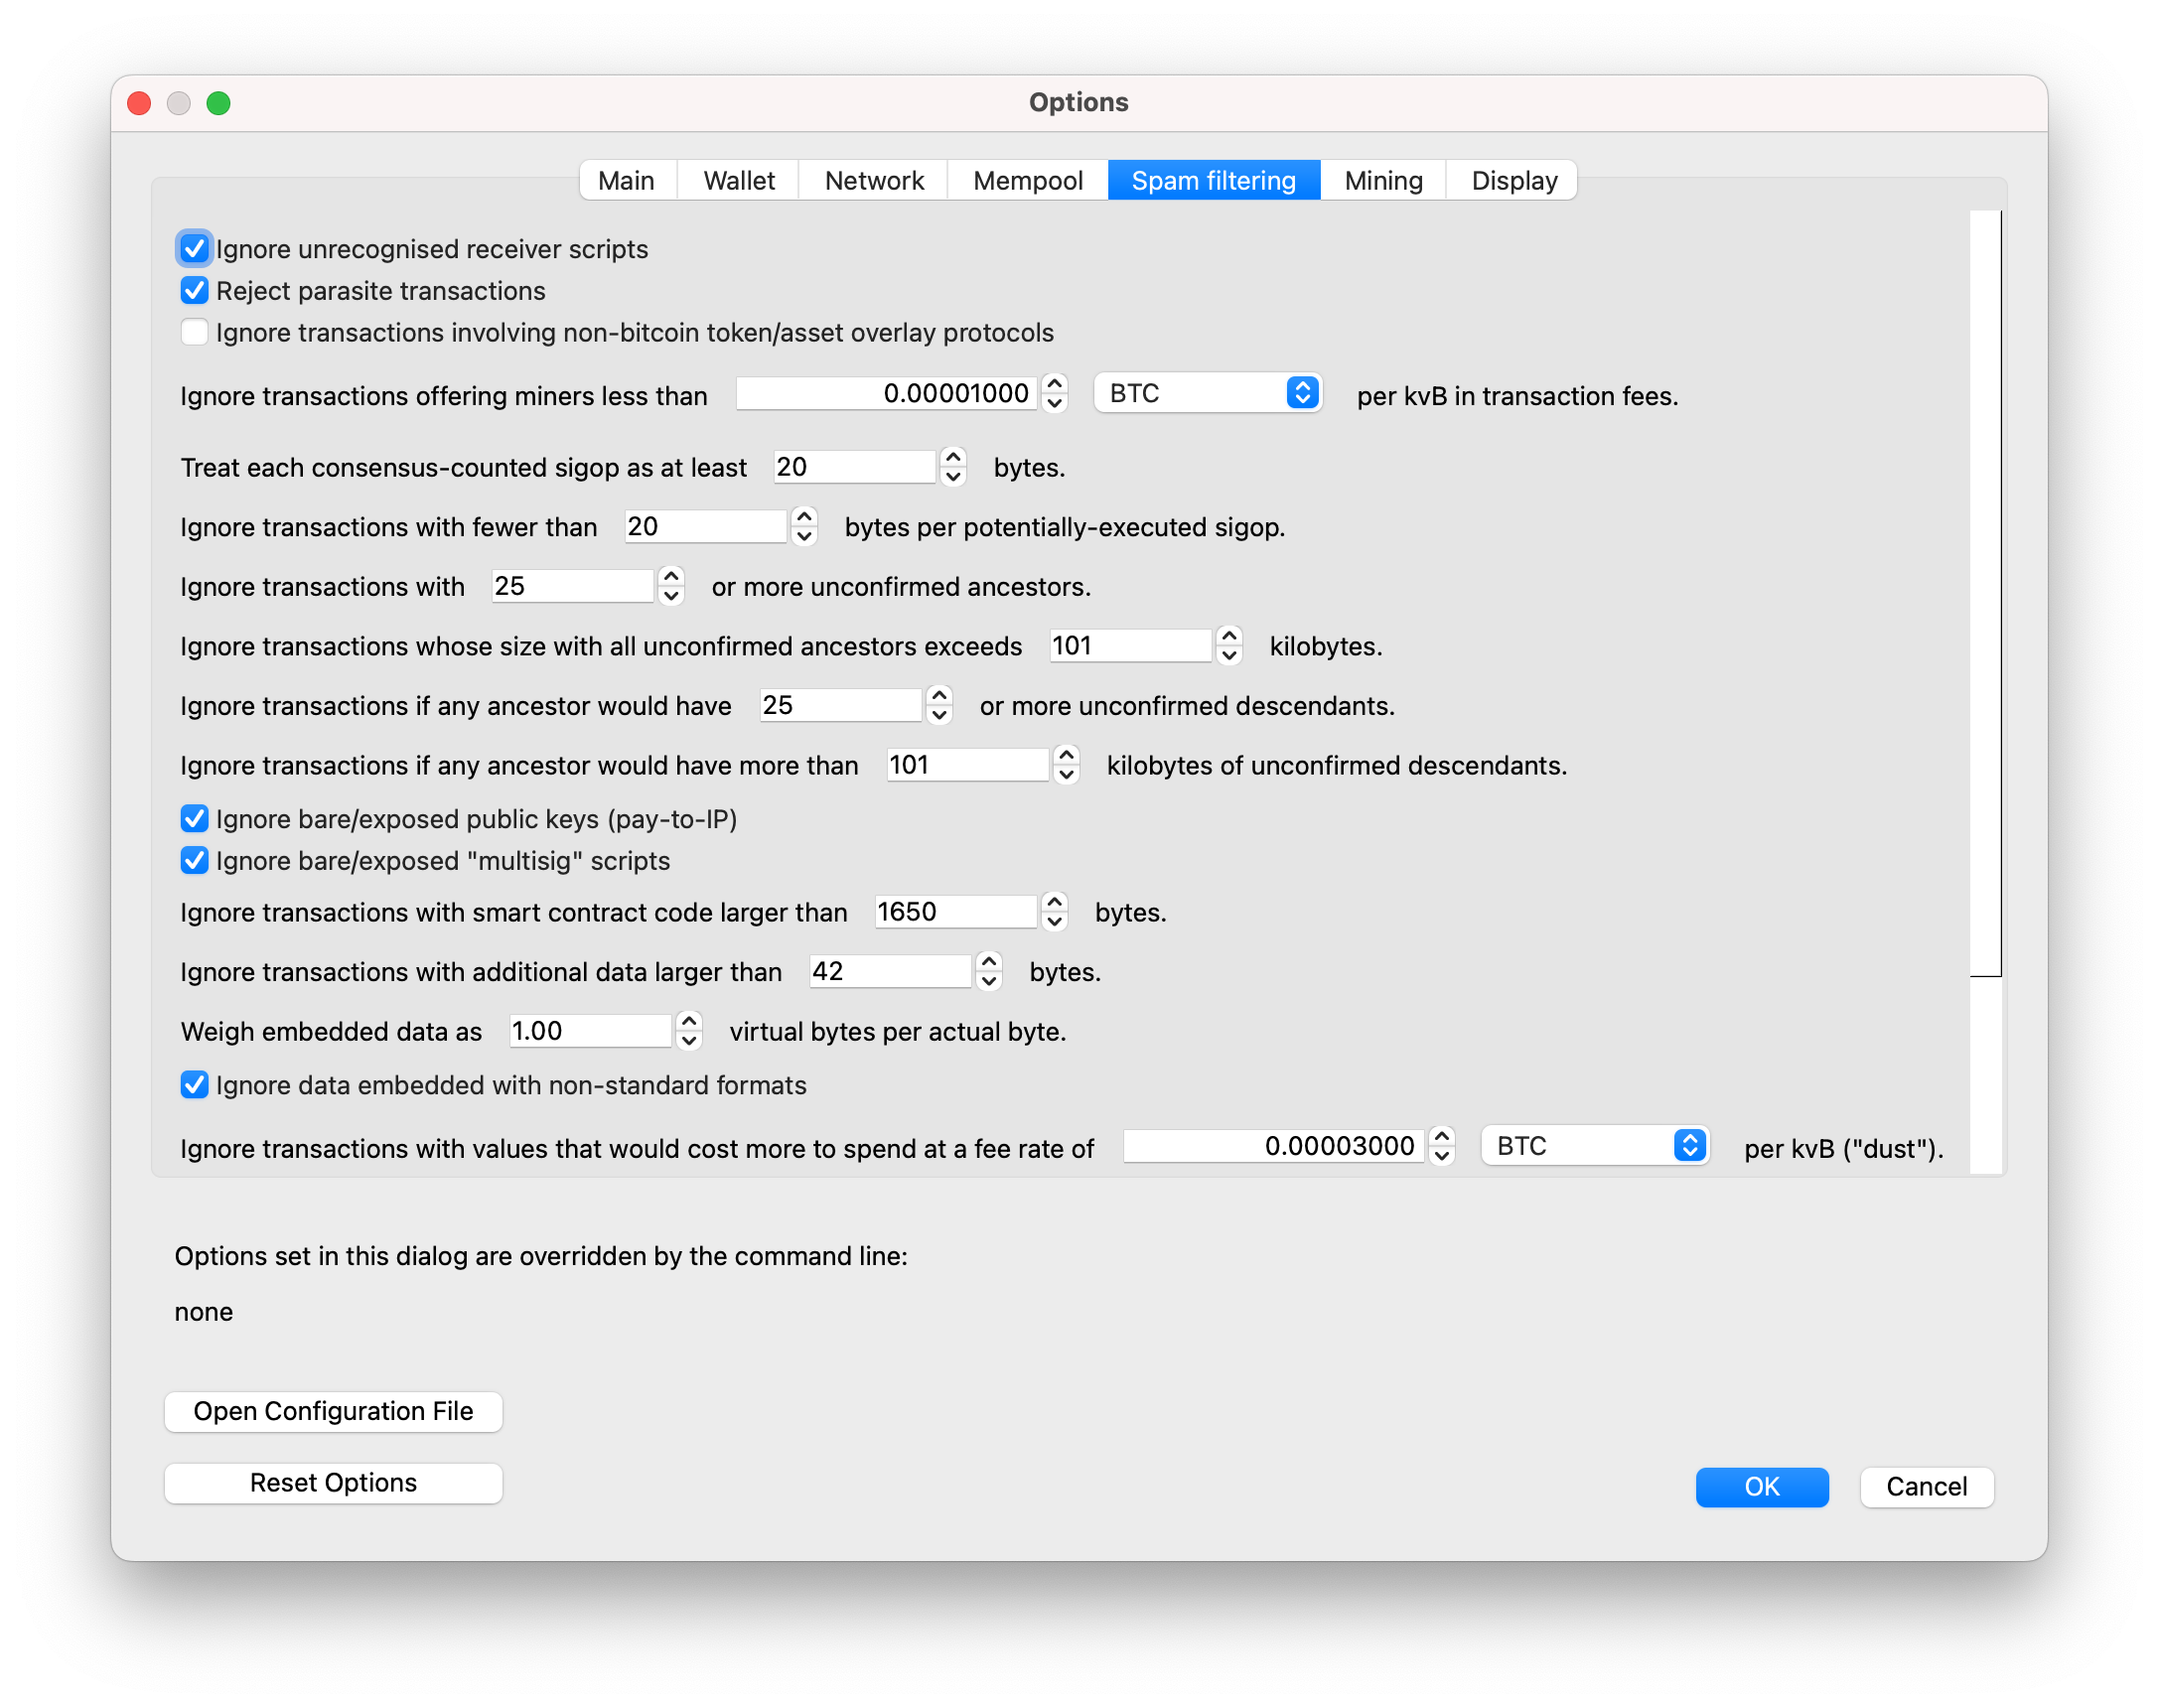This screenshot has width=2159, height=1708.
Task: Increase miner fee threshold with up arrow
Action: click(x=1054, y=383)
